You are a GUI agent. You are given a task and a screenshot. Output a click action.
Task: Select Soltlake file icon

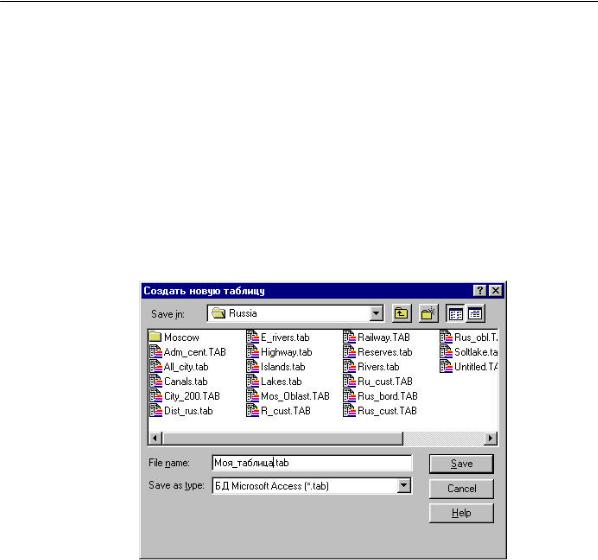coord(446,352)
